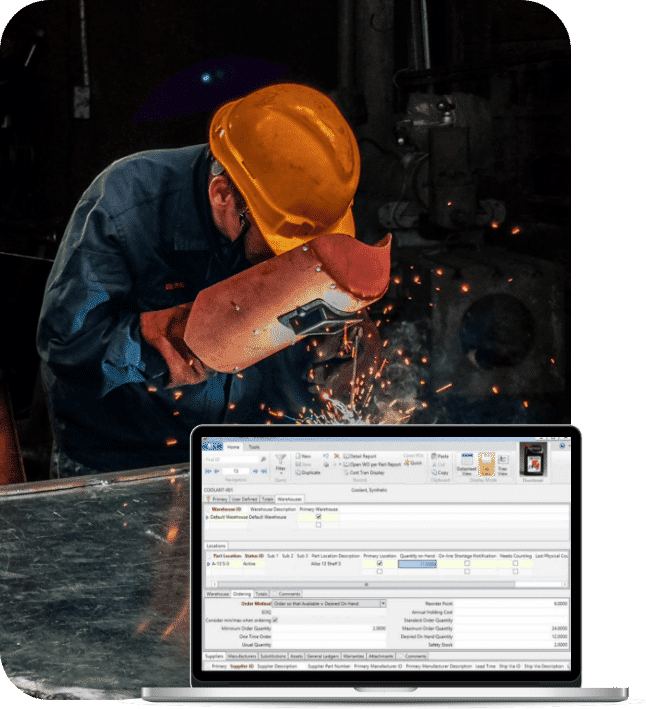Click the Quick PO icon

(x=415, y=464)
